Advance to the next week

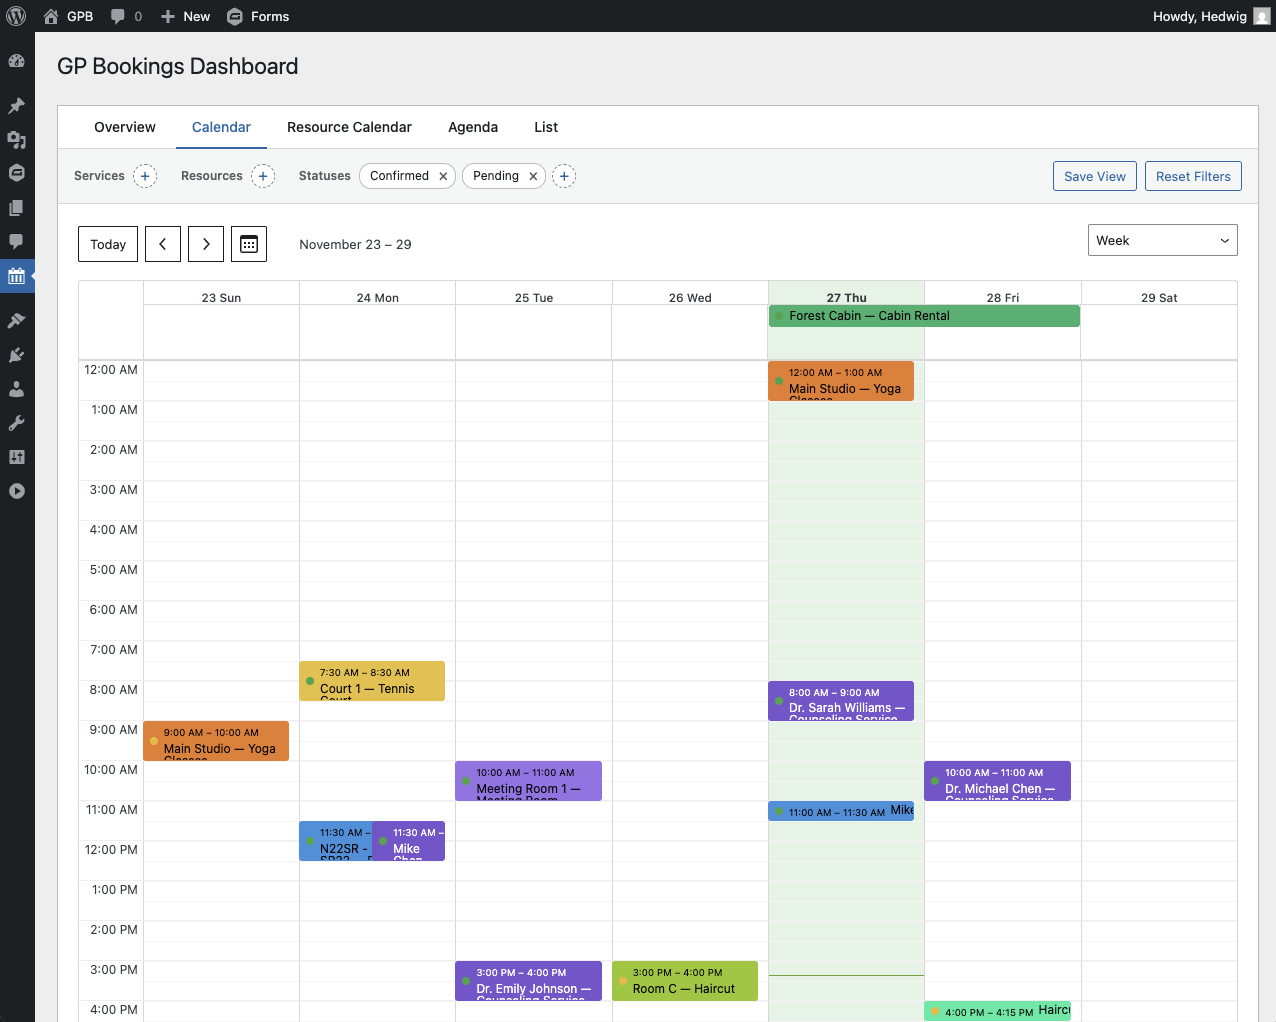[206, 244]
